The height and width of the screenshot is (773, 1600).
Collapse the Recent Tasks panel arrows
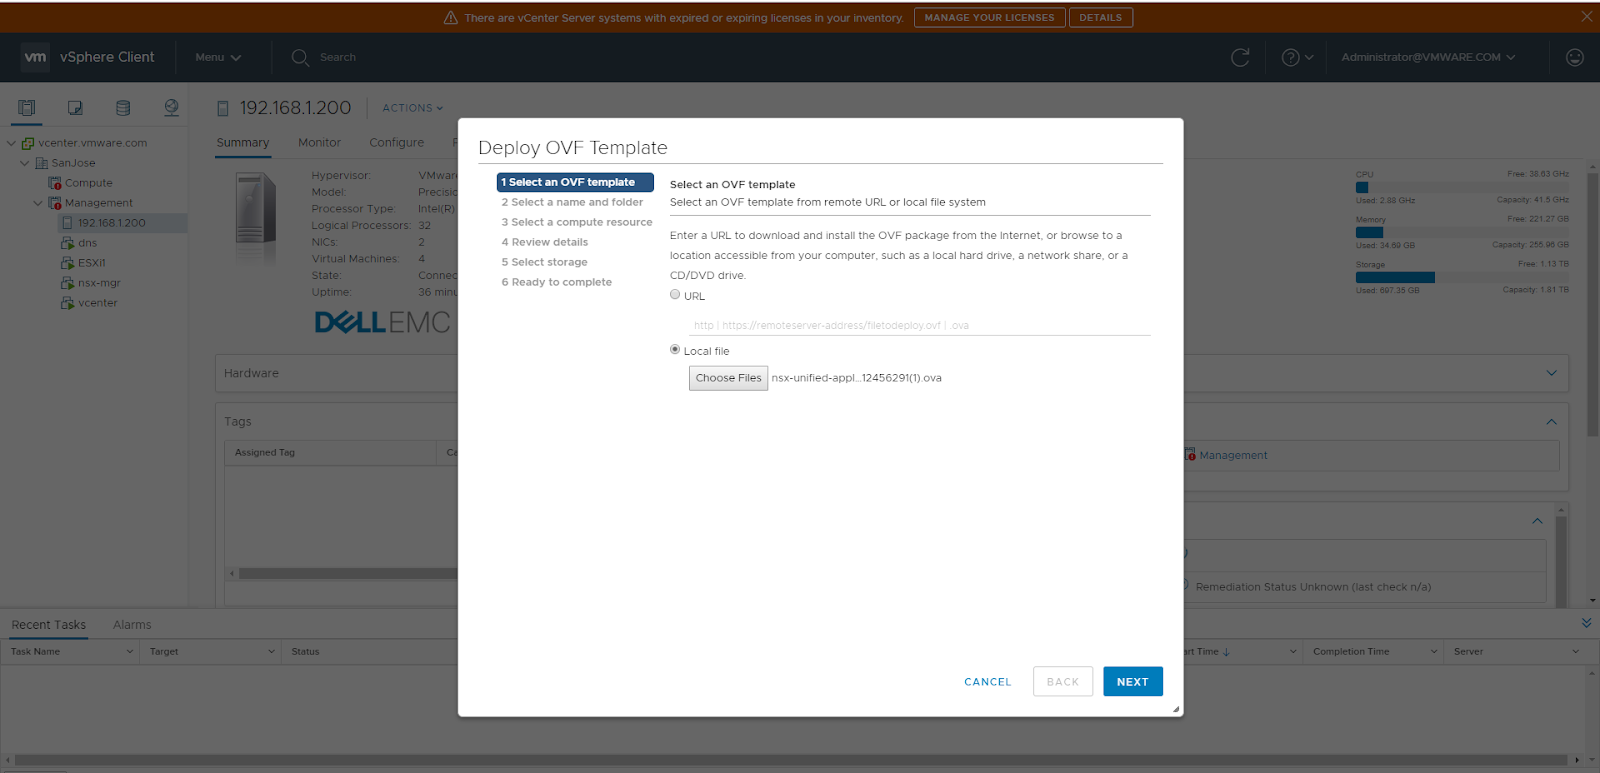(x=1586, y=623)
